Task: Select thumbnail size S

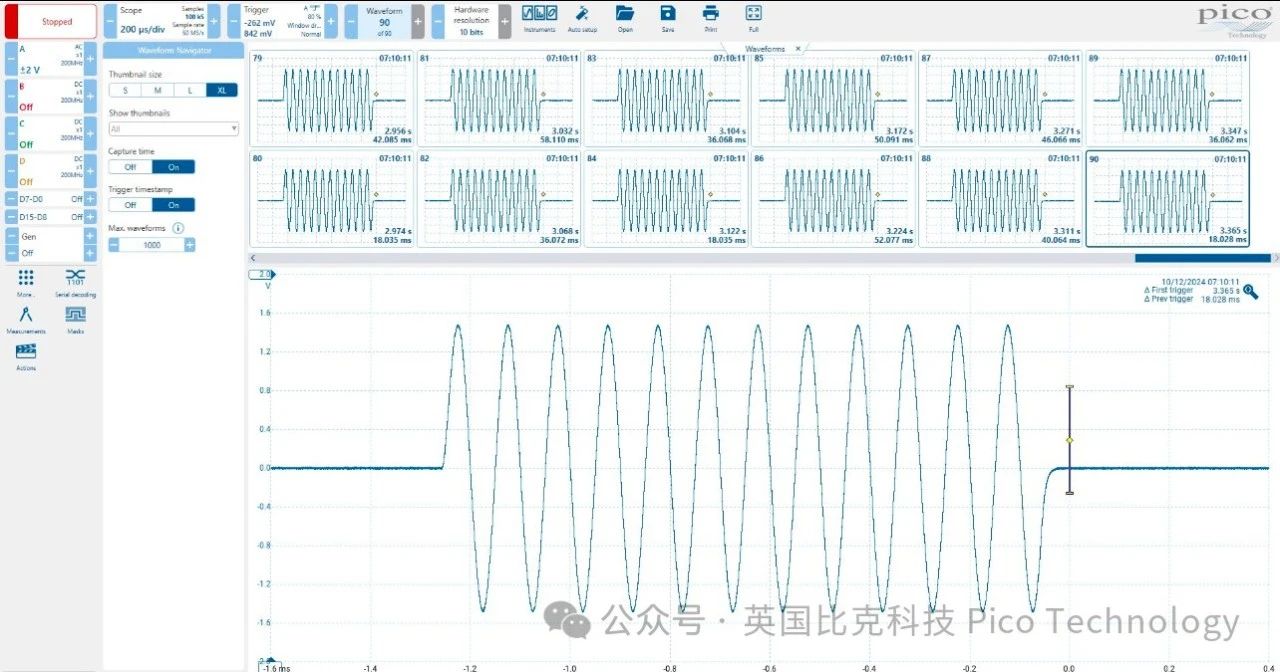Action: (125, 90)
